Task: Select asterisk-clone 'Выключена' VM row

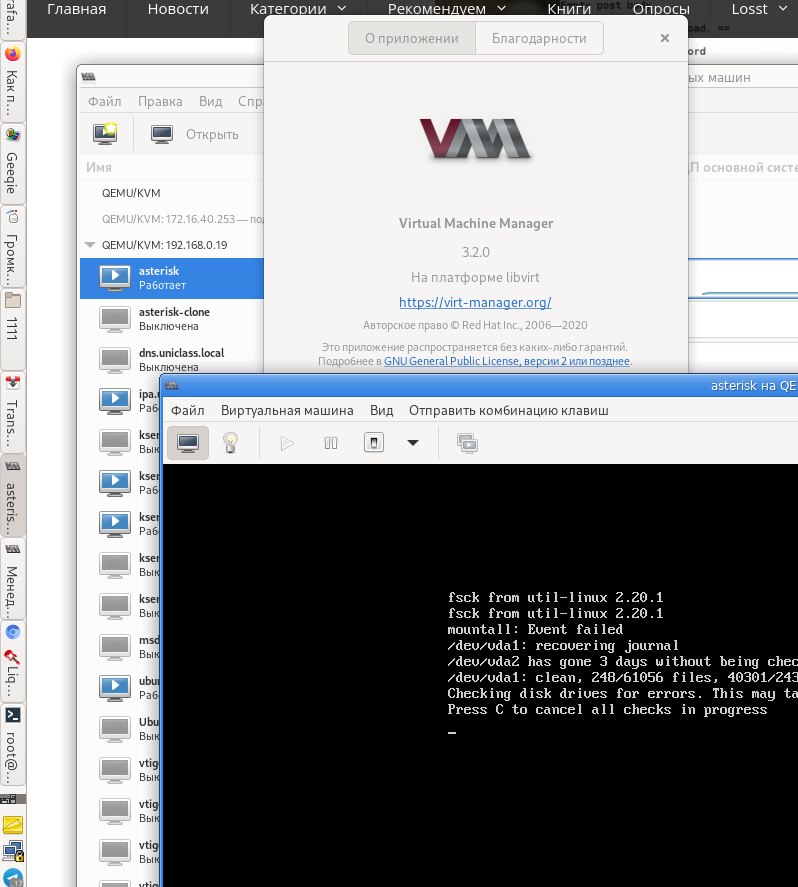Action: pyautogui.click(x=172, y=319)
